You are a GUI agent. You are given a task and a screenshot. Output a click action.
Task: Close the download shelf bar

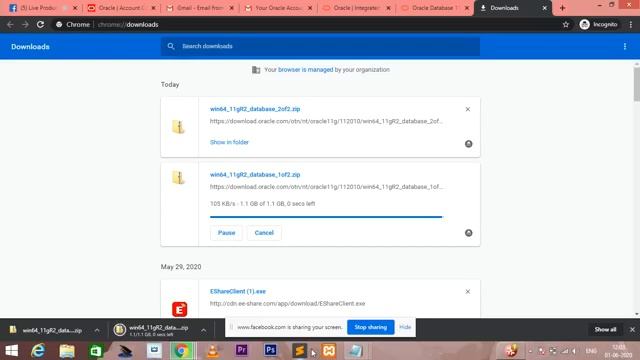632,329
